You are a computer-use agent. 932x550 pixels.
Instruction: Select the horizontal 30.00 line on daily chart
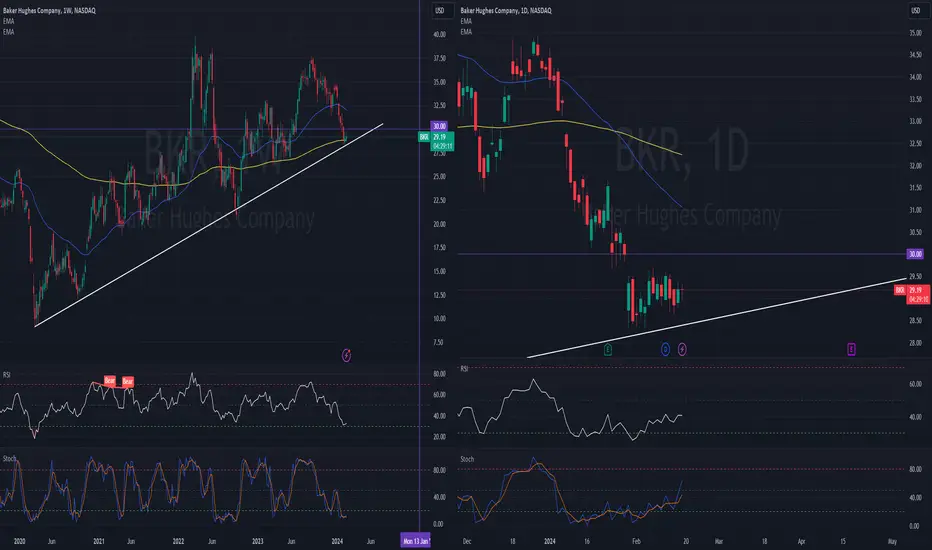click(x=682, y=254)
